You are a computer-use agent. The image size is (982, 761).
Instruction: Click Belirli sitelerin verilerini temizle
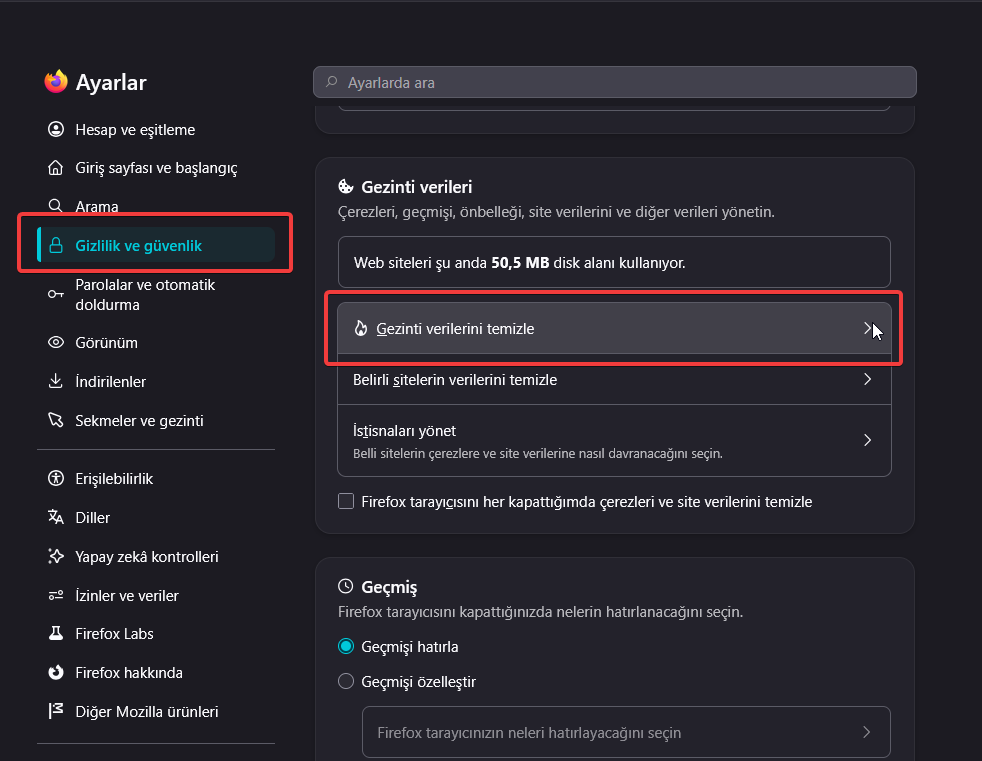[614, 379]
